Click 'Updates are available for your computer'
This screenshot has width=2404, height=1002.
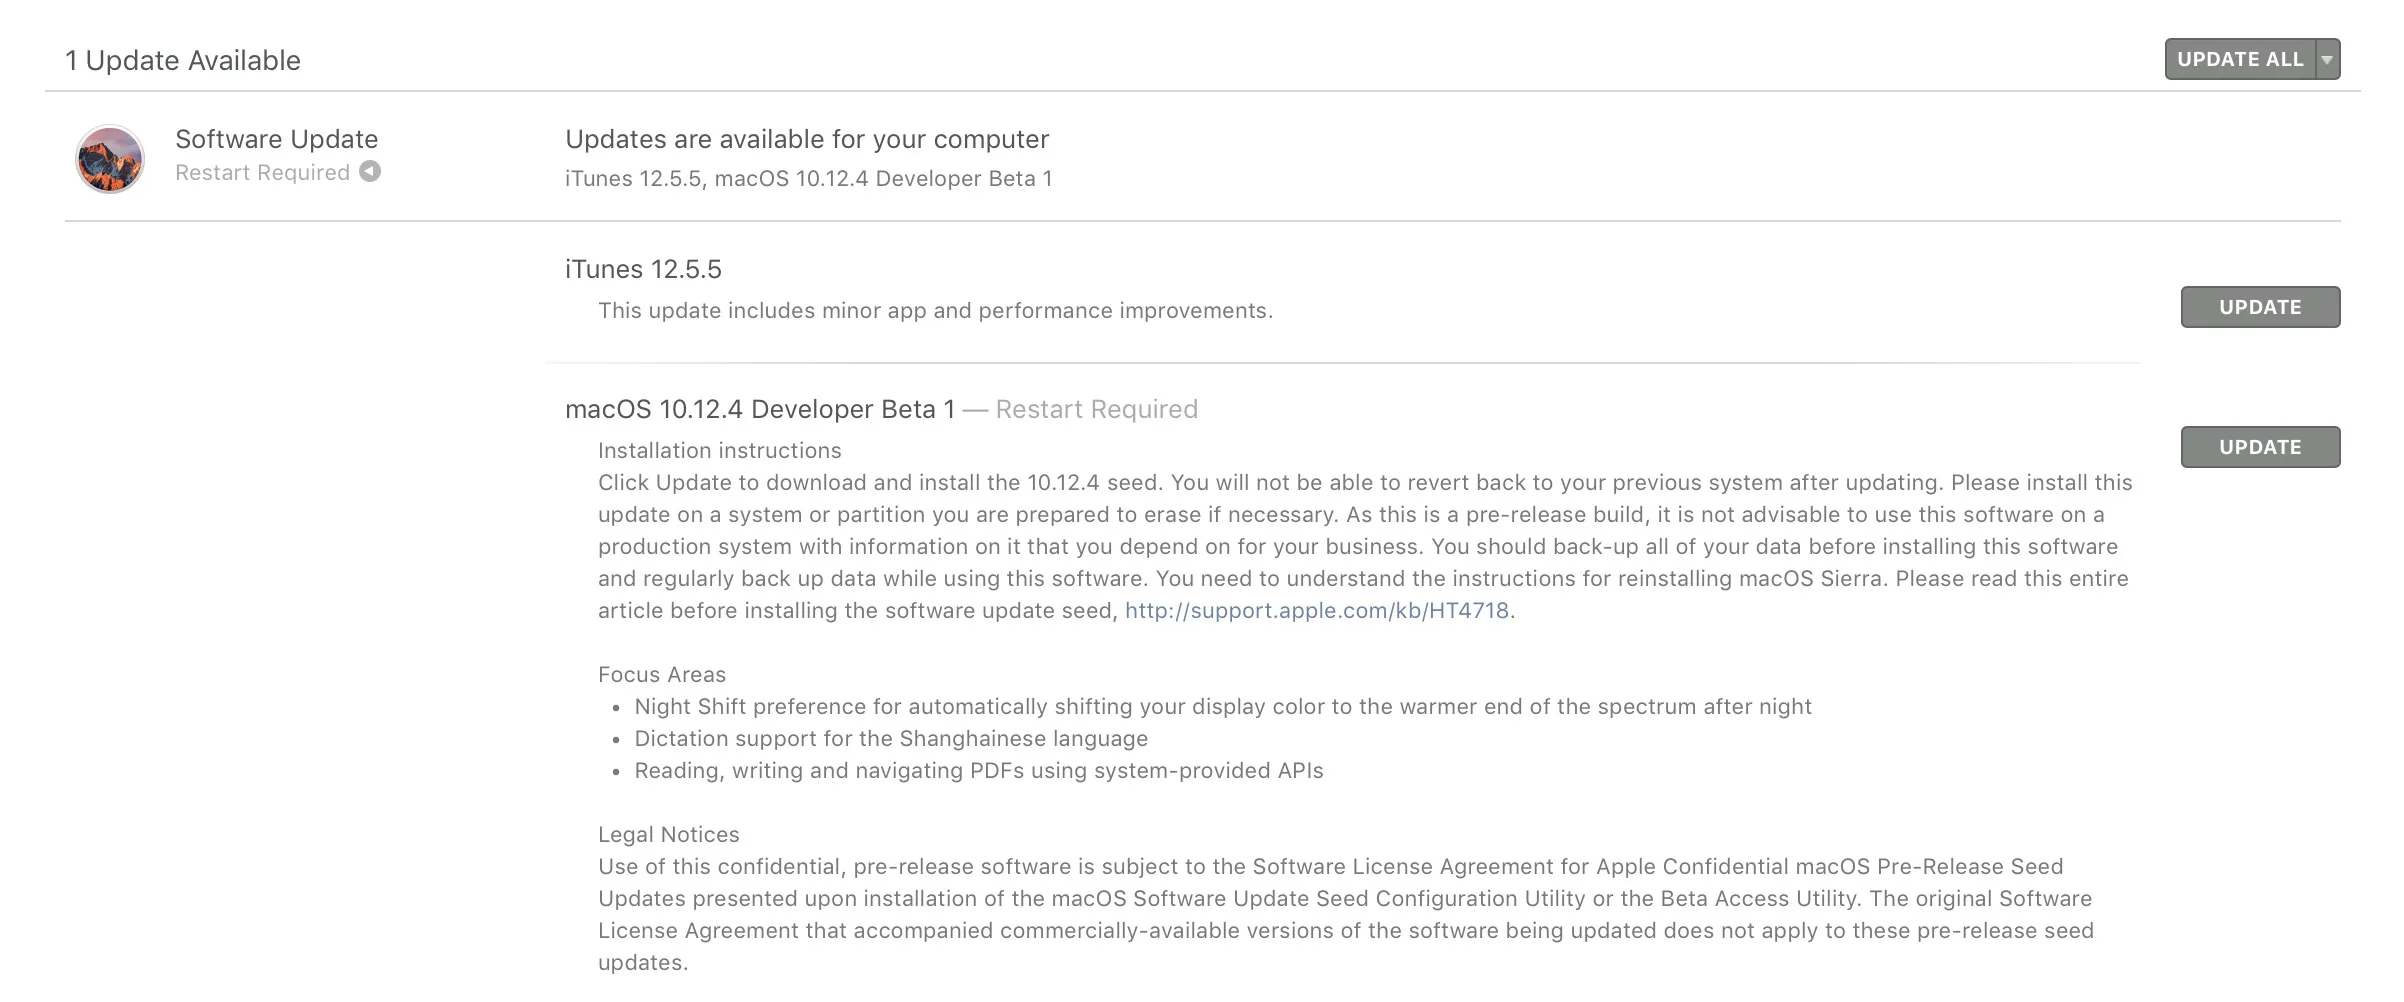807,139
